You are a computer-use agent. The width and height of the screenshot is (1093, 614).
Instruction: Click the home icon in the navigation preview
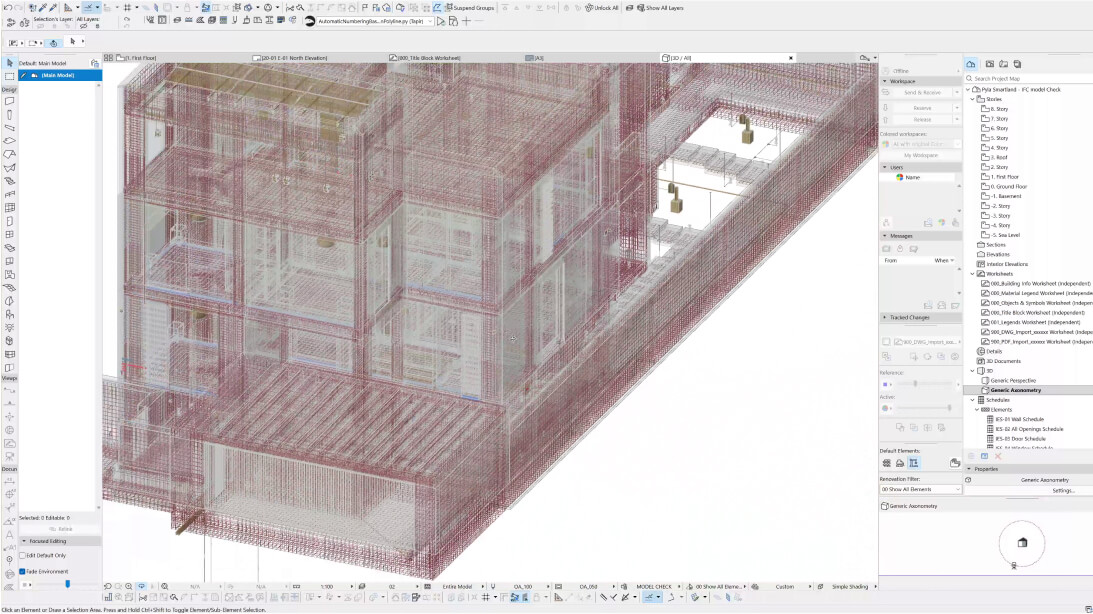tap(1022, 543)
